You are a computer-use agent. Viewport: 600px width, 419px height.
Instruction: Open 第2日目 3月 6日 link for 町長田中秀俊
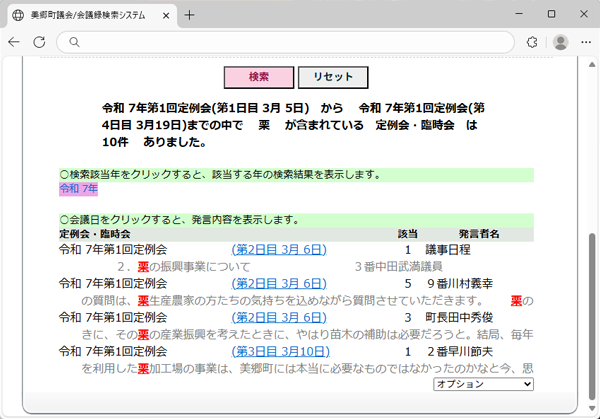279,317
